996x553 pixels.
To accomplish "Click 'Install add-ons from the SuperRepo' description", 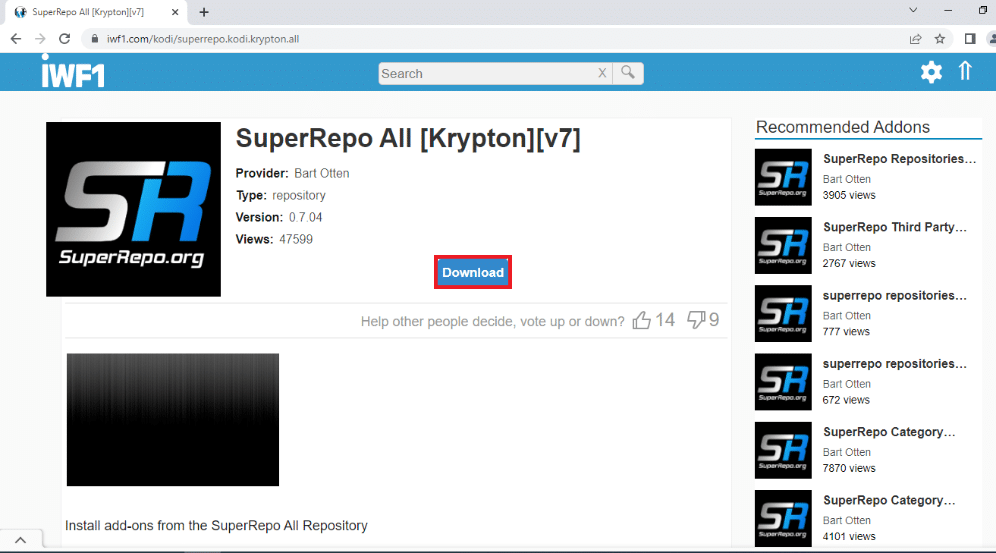I will pos(216,526).
